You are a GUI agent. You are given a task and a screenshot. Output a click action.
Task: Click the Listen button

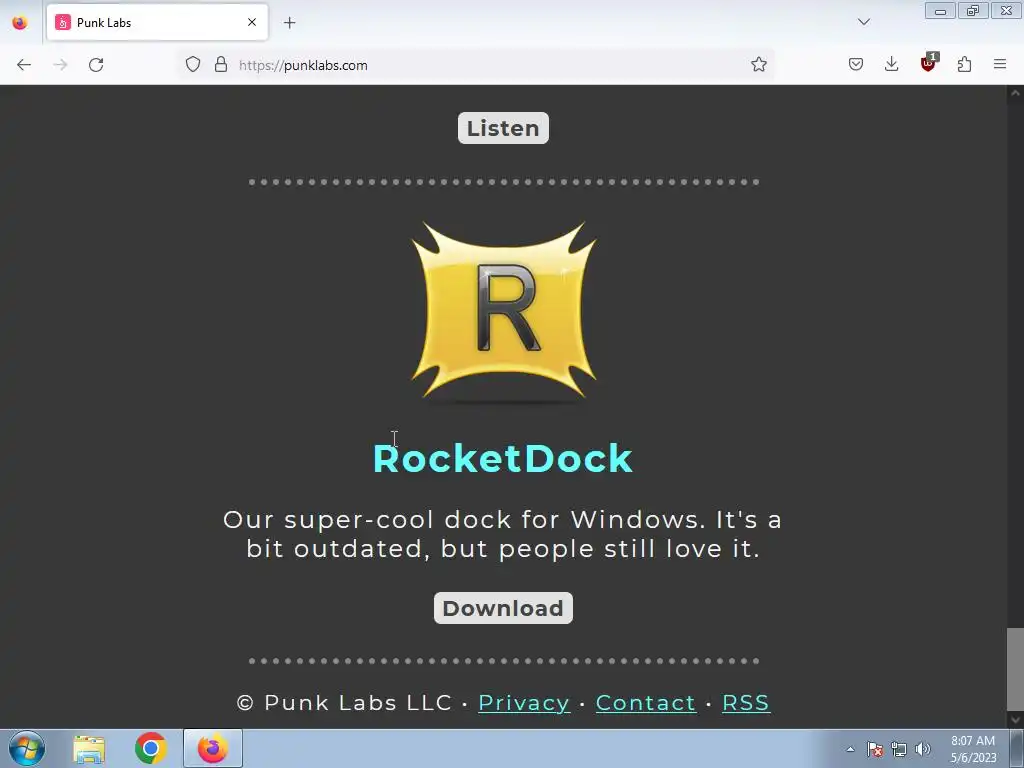click(503, 128)
